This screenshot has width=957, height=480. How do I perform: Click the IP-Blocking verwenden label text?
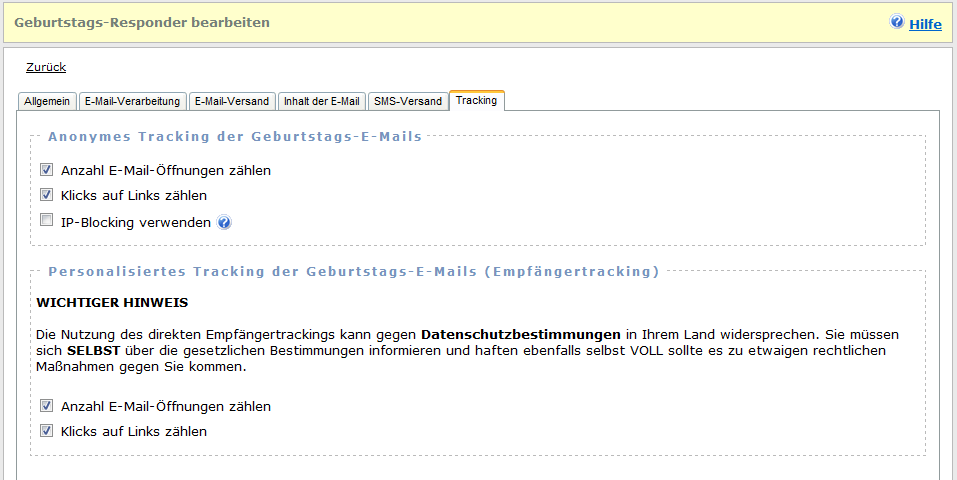pos(135,222)
